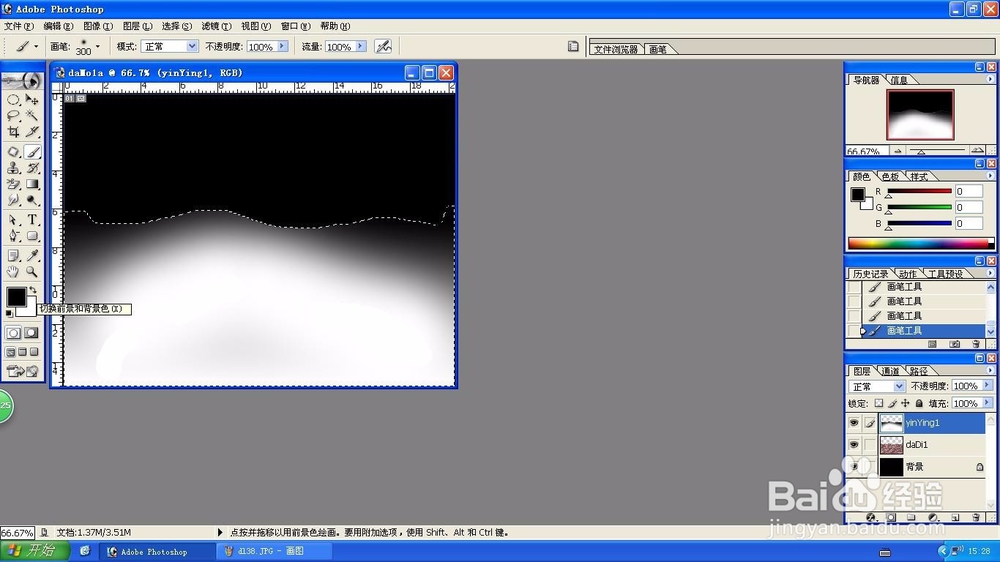
Task: Toggle the link box for daDi1 layer
Action: click(x=870, y=445)
